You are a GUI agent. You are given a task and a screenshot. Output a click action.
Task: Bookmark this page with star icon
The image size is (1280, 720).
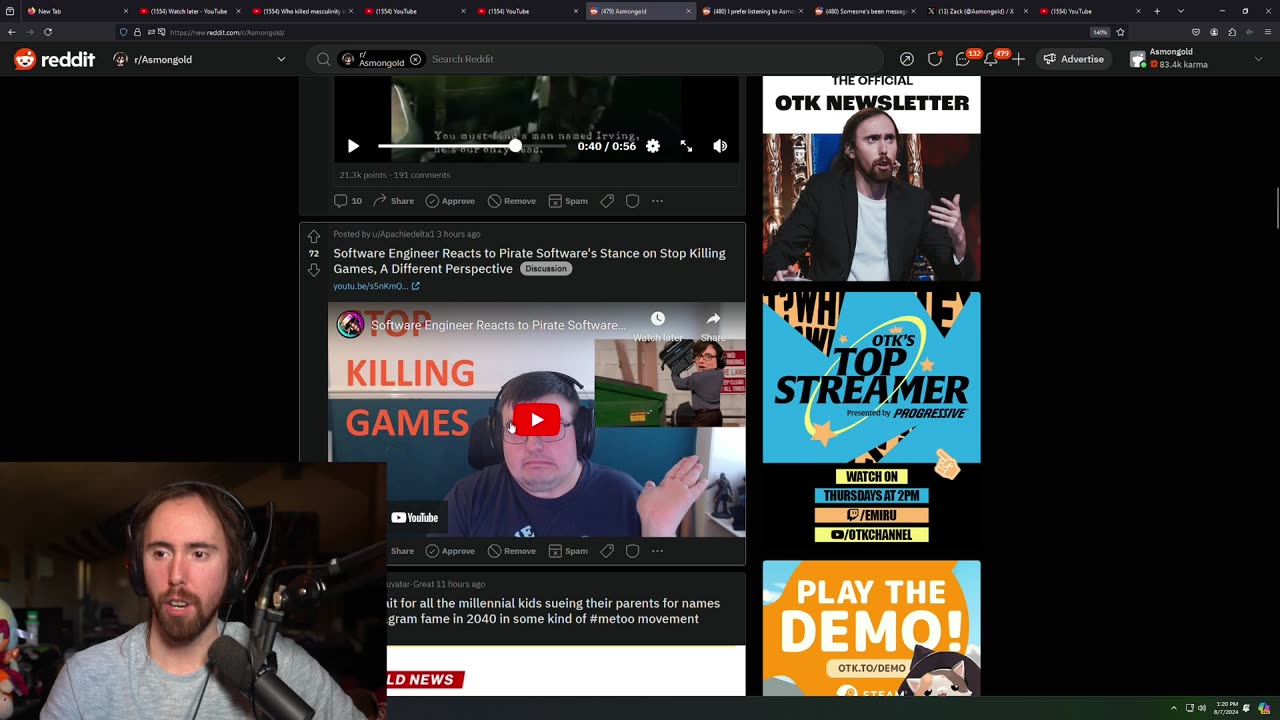(1120, 32)
